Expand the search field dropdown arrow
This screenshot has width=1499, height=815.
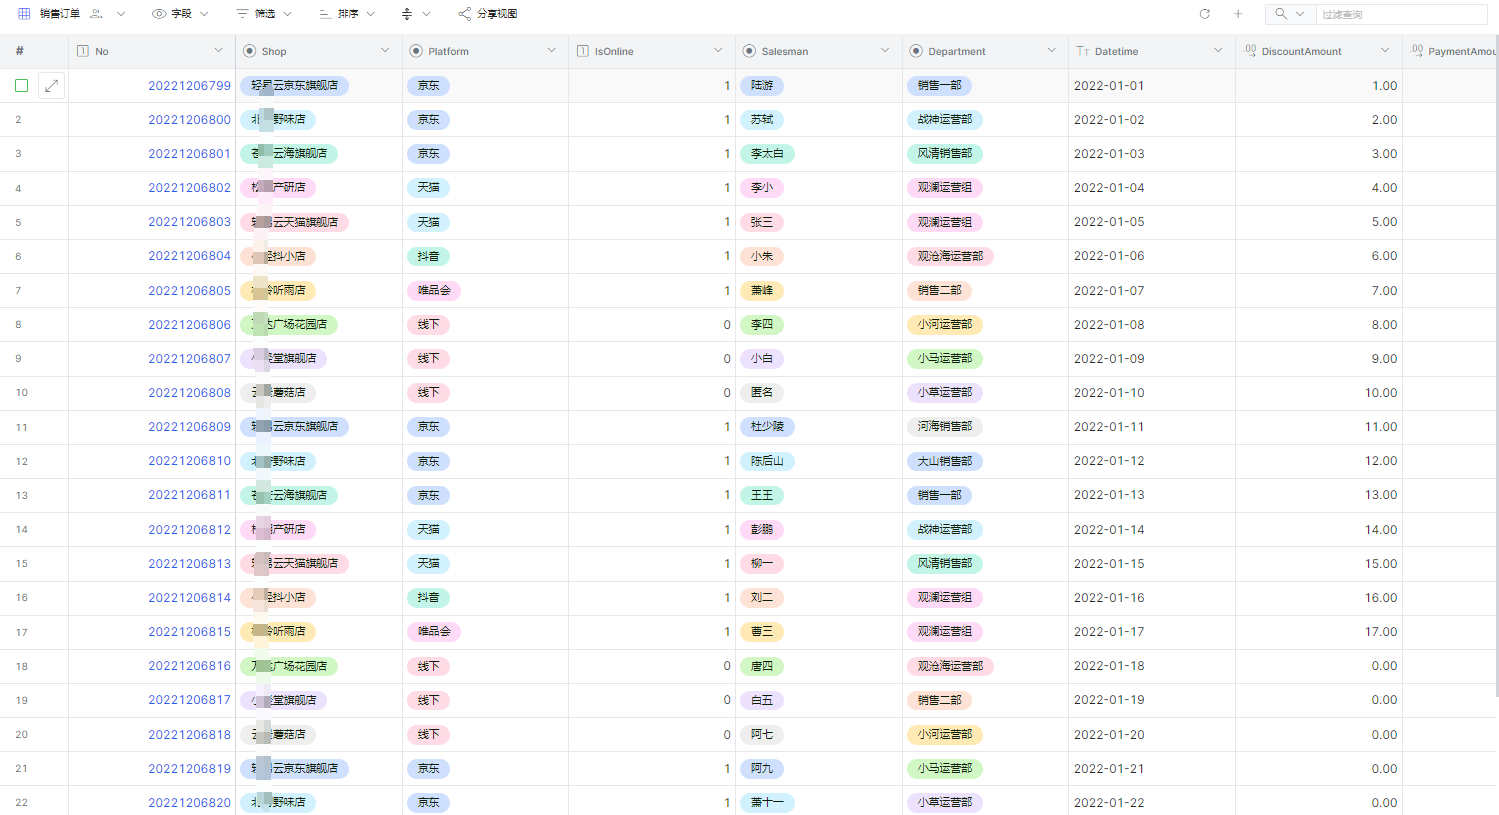[1300, 14]
